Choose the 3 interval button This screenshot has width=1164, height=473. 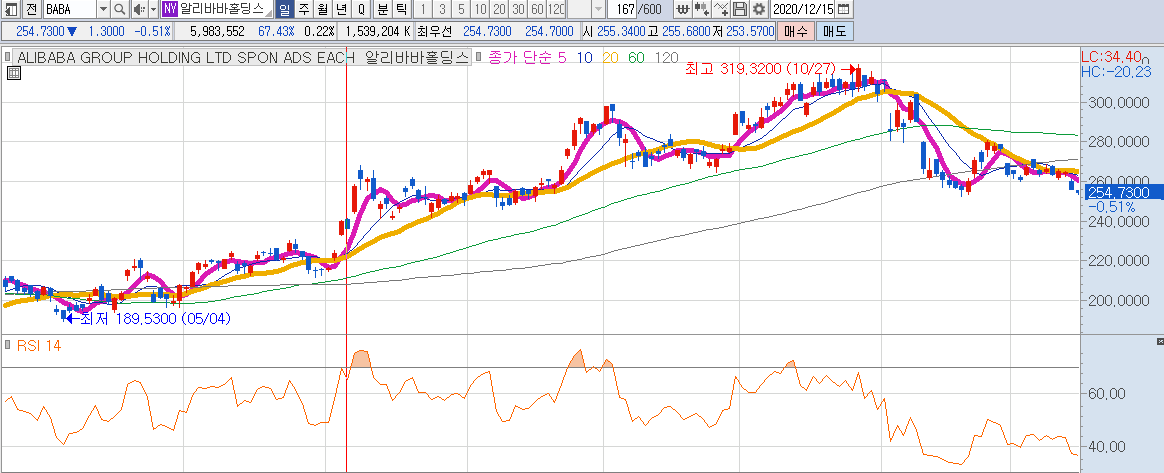coord(442,10)
